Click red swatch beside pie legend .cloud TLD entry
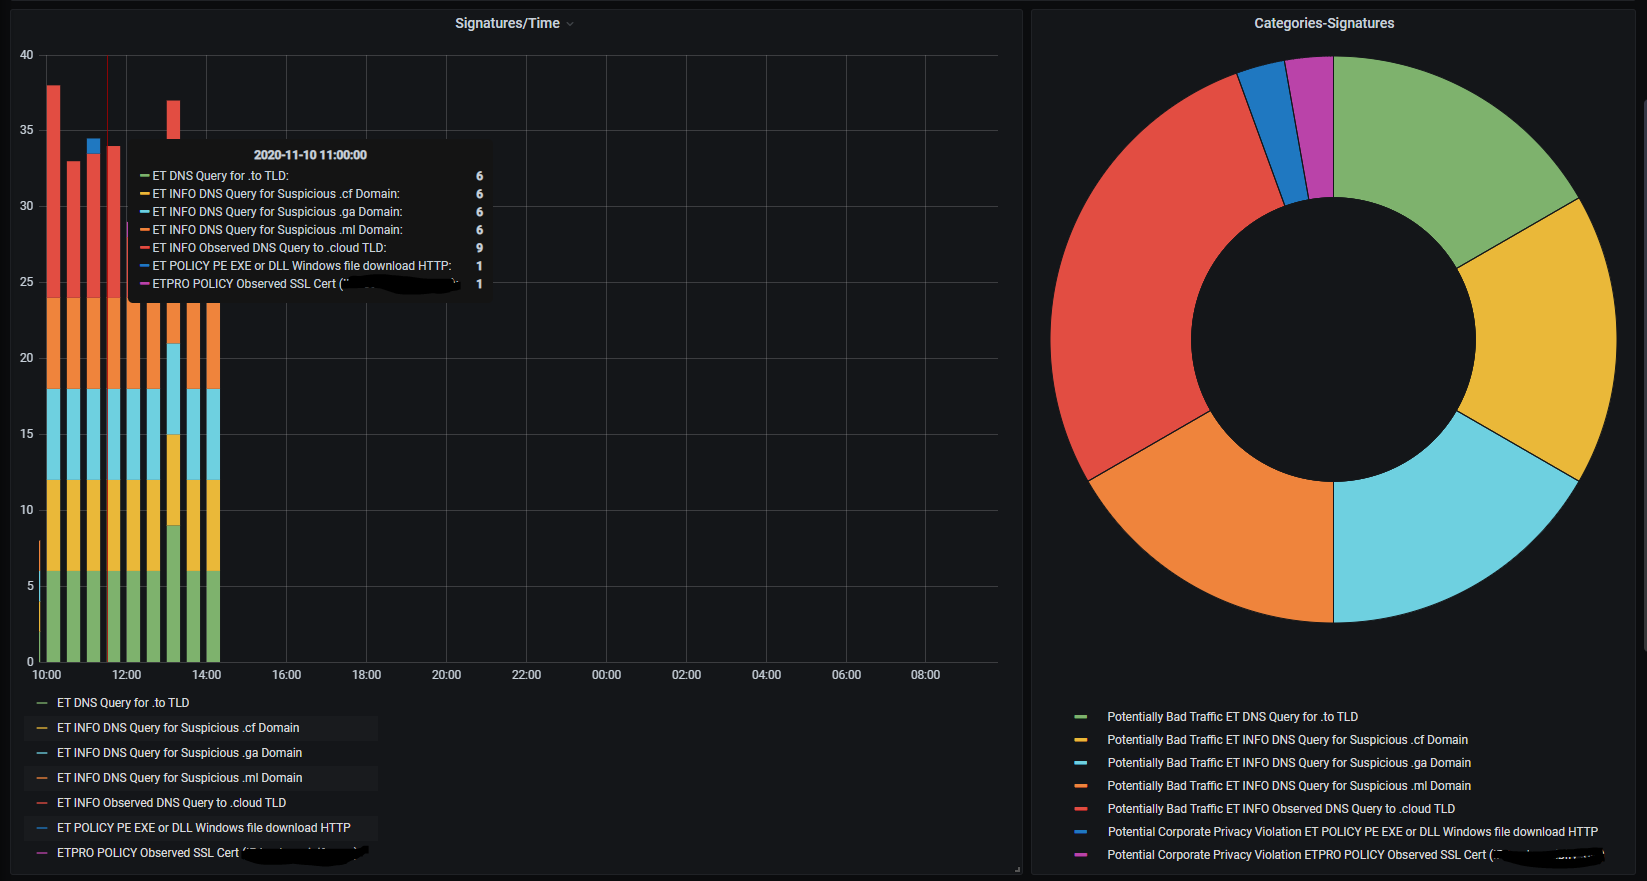The image size is (1647, 881). 1080,809
